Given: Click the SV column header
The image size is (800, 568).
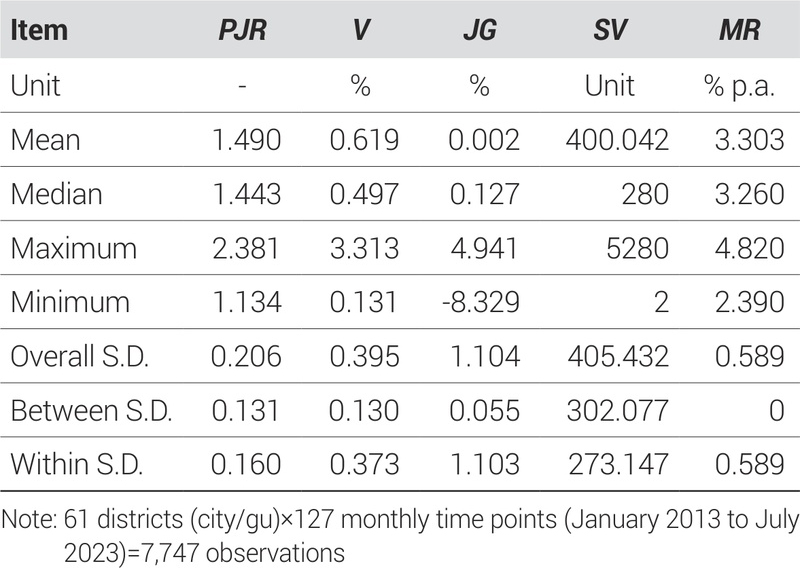Looking at the screenshot, I should click(x=610, y=30).
